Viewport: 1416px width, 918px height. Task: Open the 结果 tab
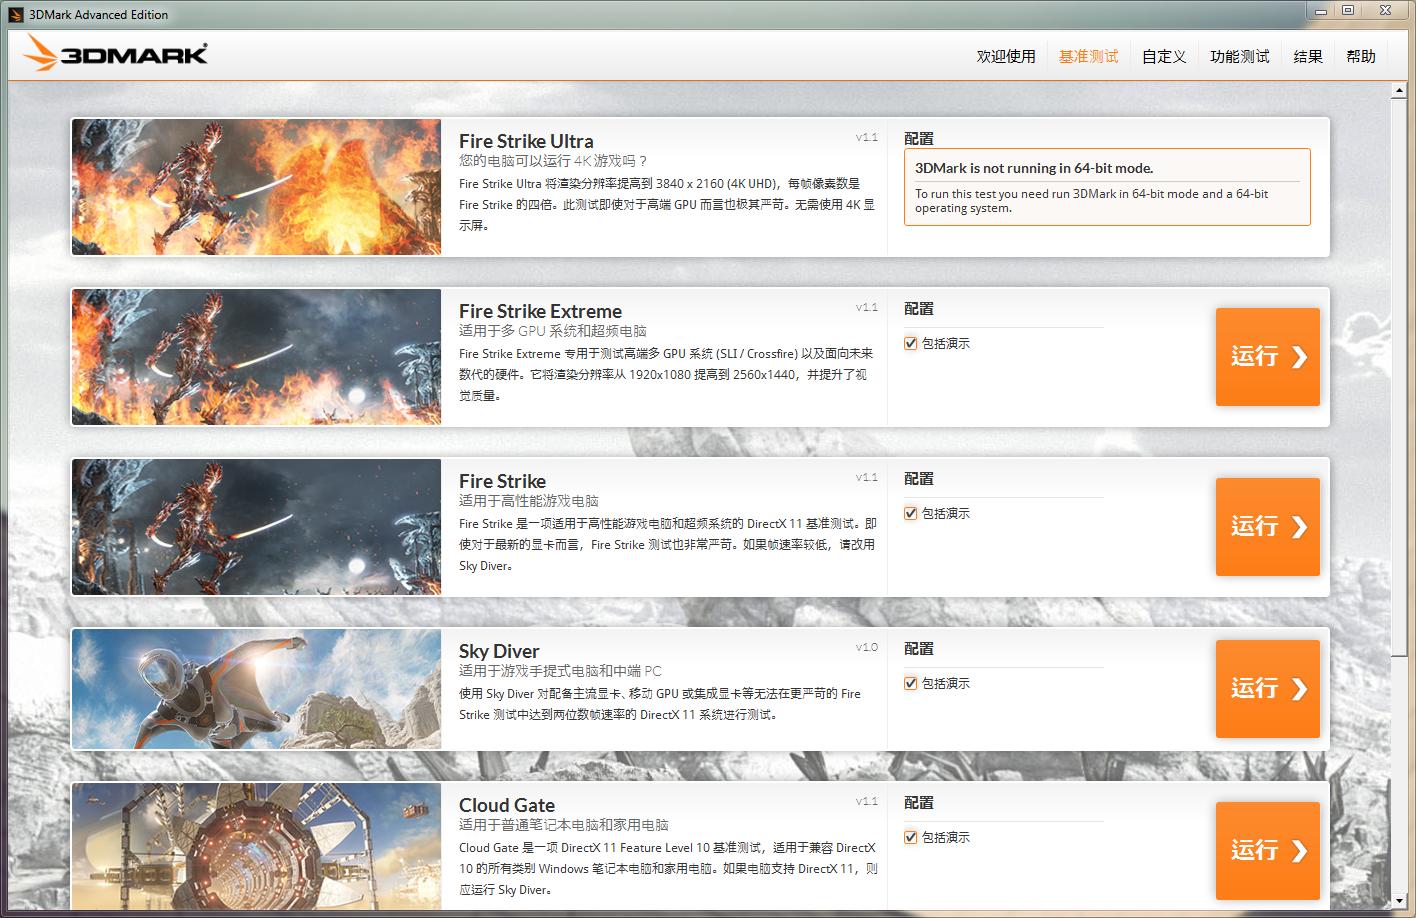pos(1307,56)
